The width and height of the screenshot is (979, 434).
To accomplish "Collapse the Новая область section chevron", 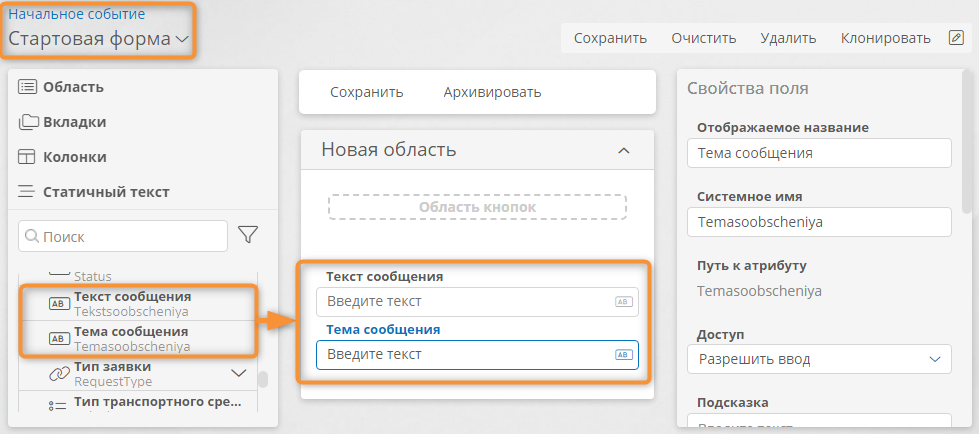I will tap(623, 150).
